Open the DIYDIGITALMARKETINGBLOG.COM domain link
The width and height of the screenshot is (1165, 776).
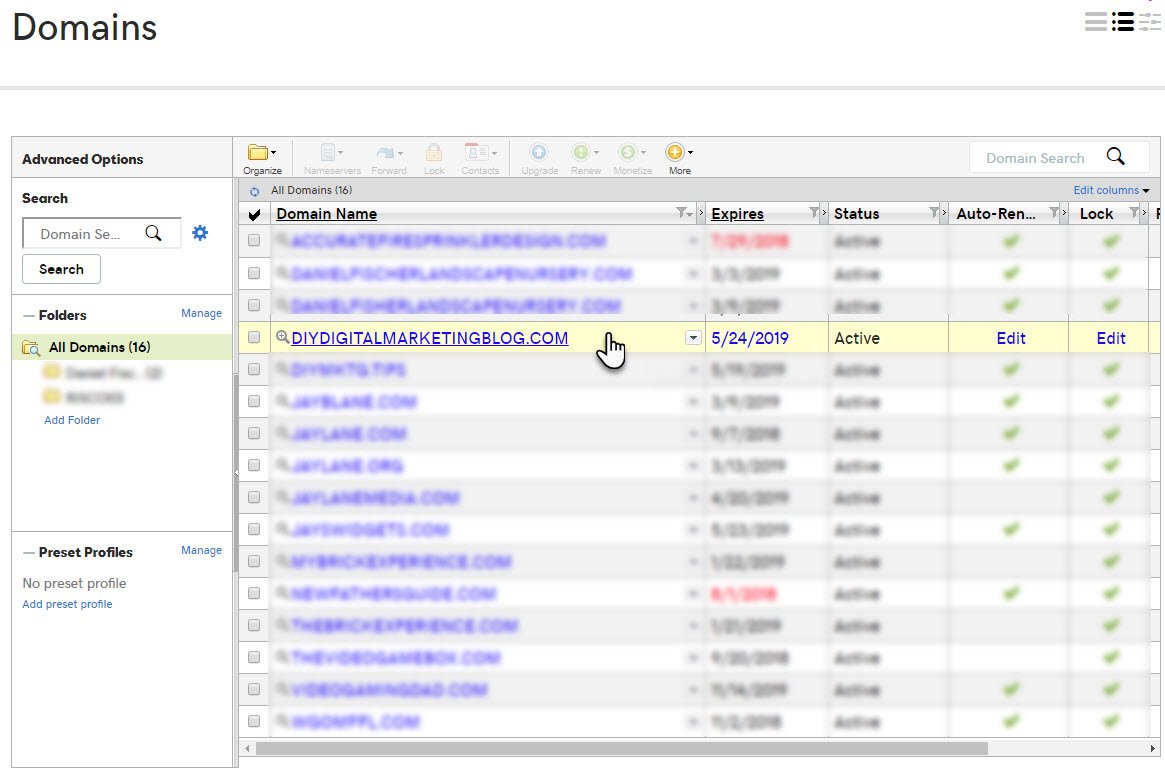(x=429, y=338)
